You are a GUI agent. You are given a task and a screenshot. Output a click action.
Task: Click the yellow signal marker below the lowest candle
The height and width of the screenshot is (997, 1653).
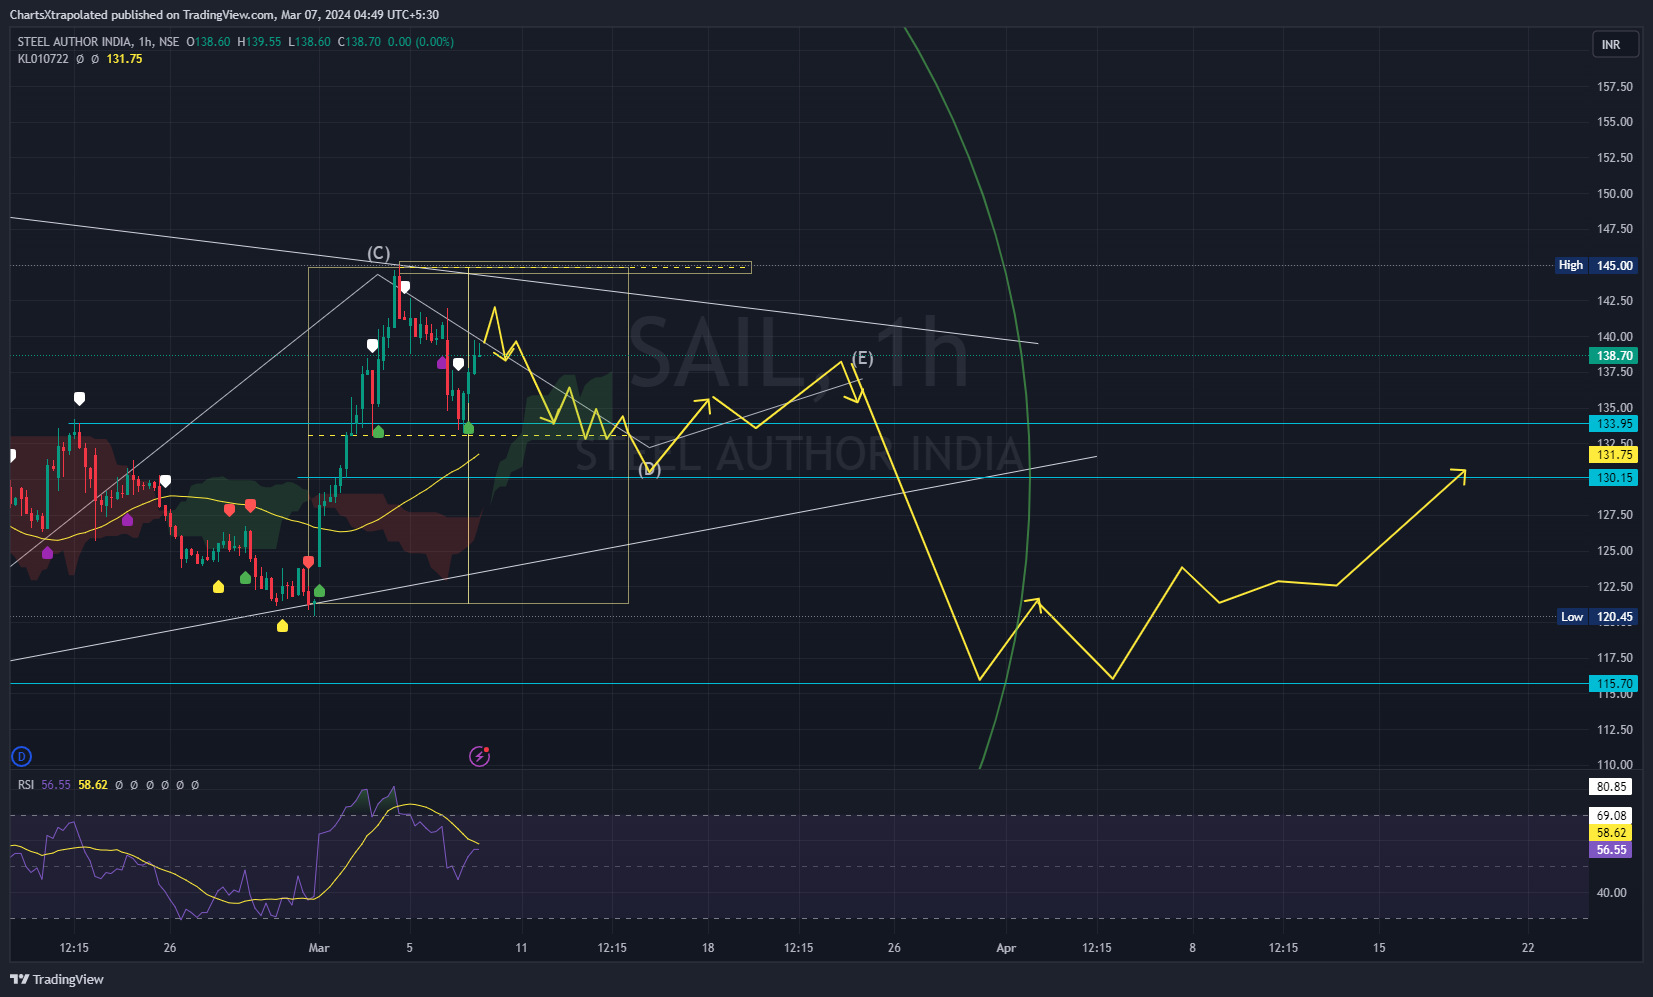tap(282, 626)
